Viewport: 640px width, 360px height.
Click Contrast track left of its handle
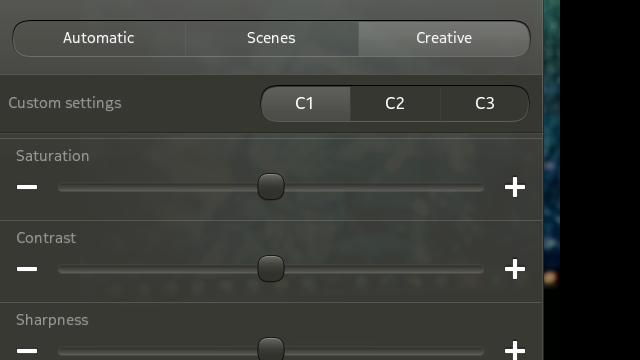158,269
